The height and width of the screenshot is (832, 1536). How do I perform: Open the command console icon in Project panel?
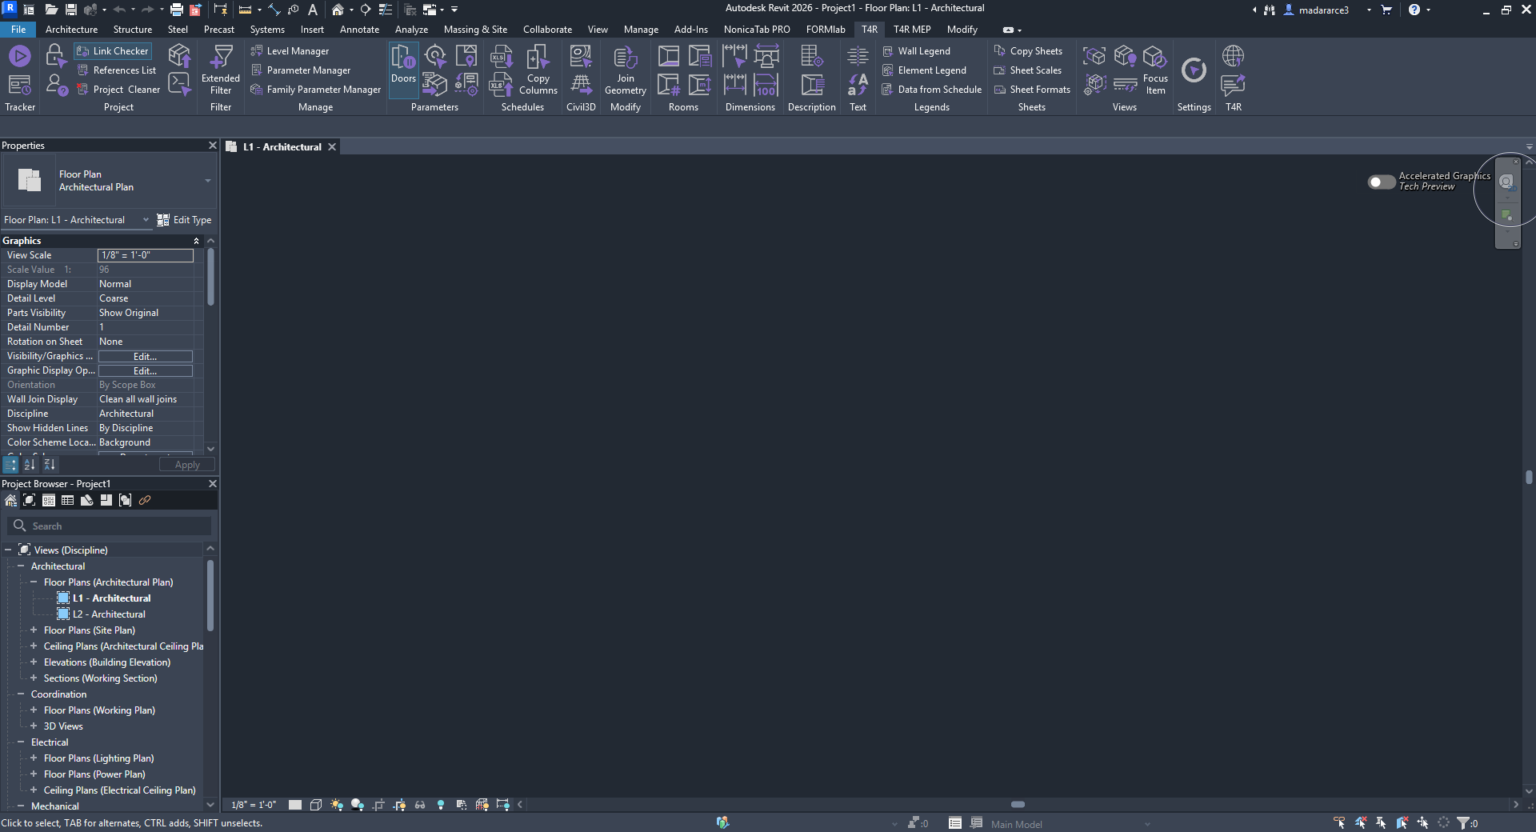pyautogui.click(x=180, y=86)
